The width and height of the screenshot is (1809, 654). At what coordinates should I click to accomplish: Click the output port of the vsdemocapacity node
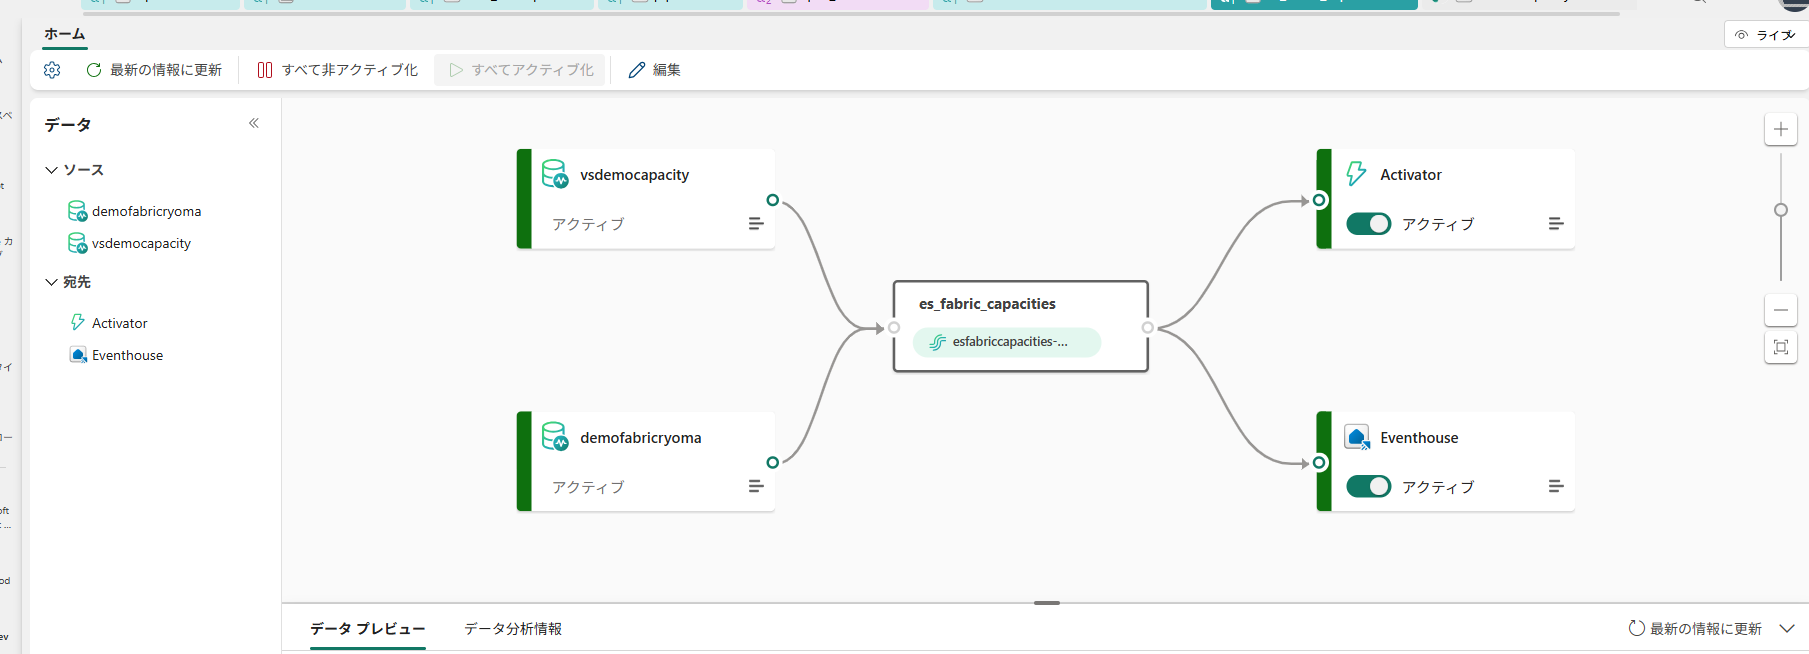(x=772, y=200)
